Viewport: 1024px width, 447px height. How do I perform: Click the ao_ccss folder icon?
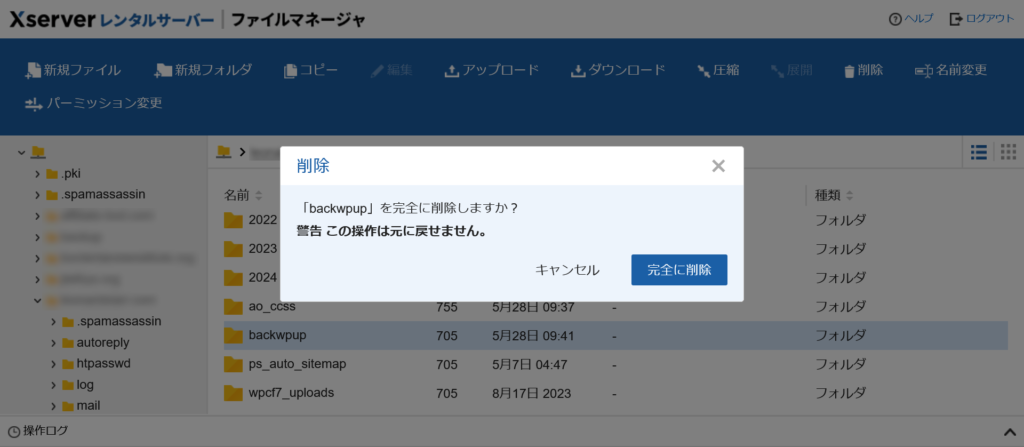(x=233, y=306)
